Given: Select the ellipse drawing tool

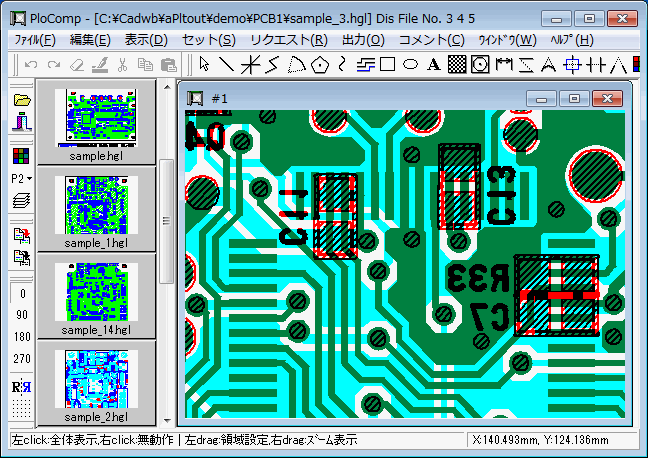Looking at the screenshot, I should [410, 64].
